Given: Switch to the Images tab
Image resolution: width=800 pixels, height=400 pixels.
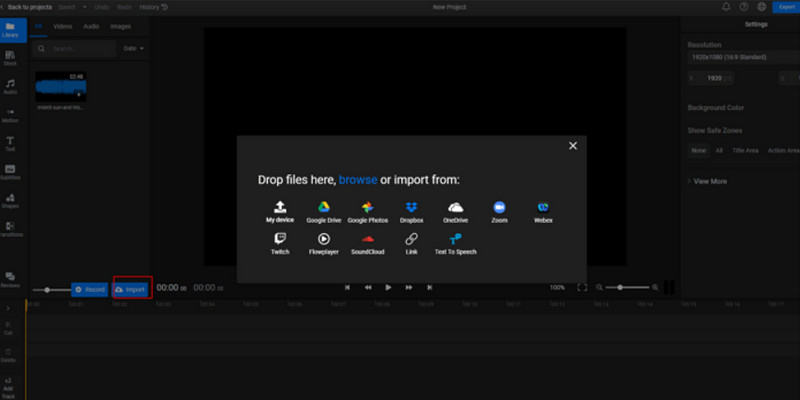Looking at the screenshot, I should click(120, 26).
